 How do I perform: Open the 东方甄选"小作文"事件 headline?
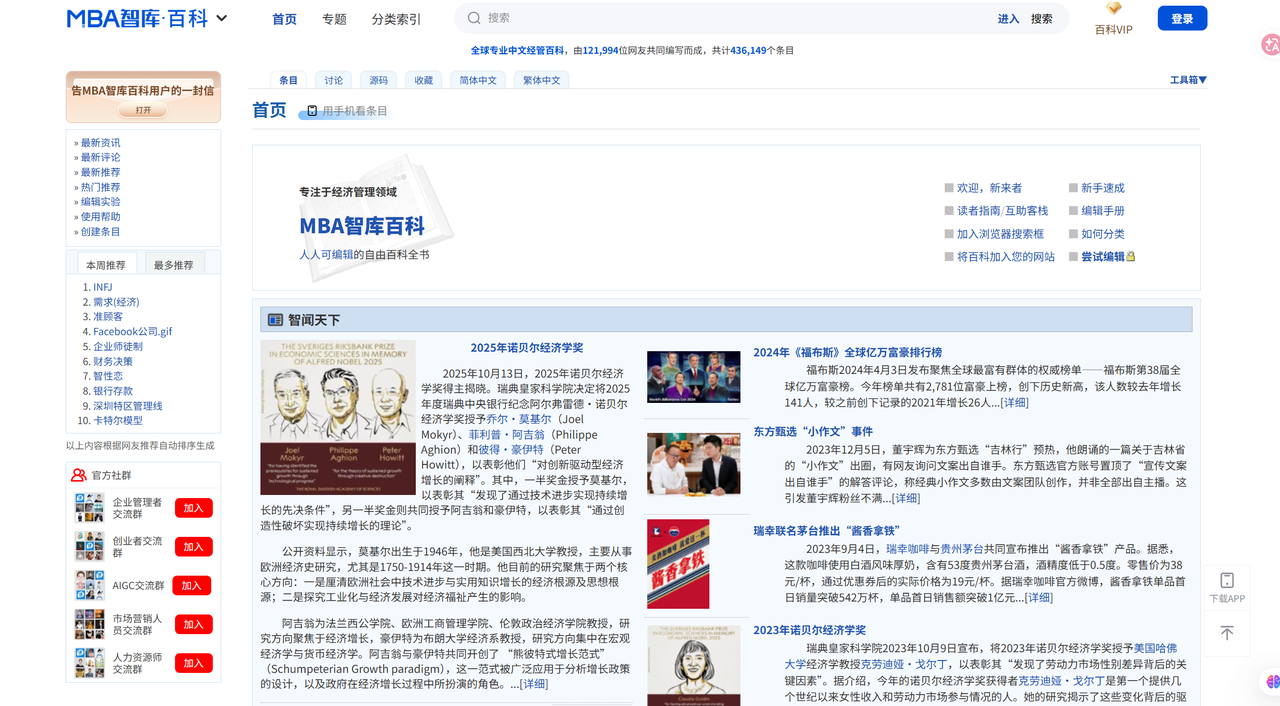click(x=813, y=432)
